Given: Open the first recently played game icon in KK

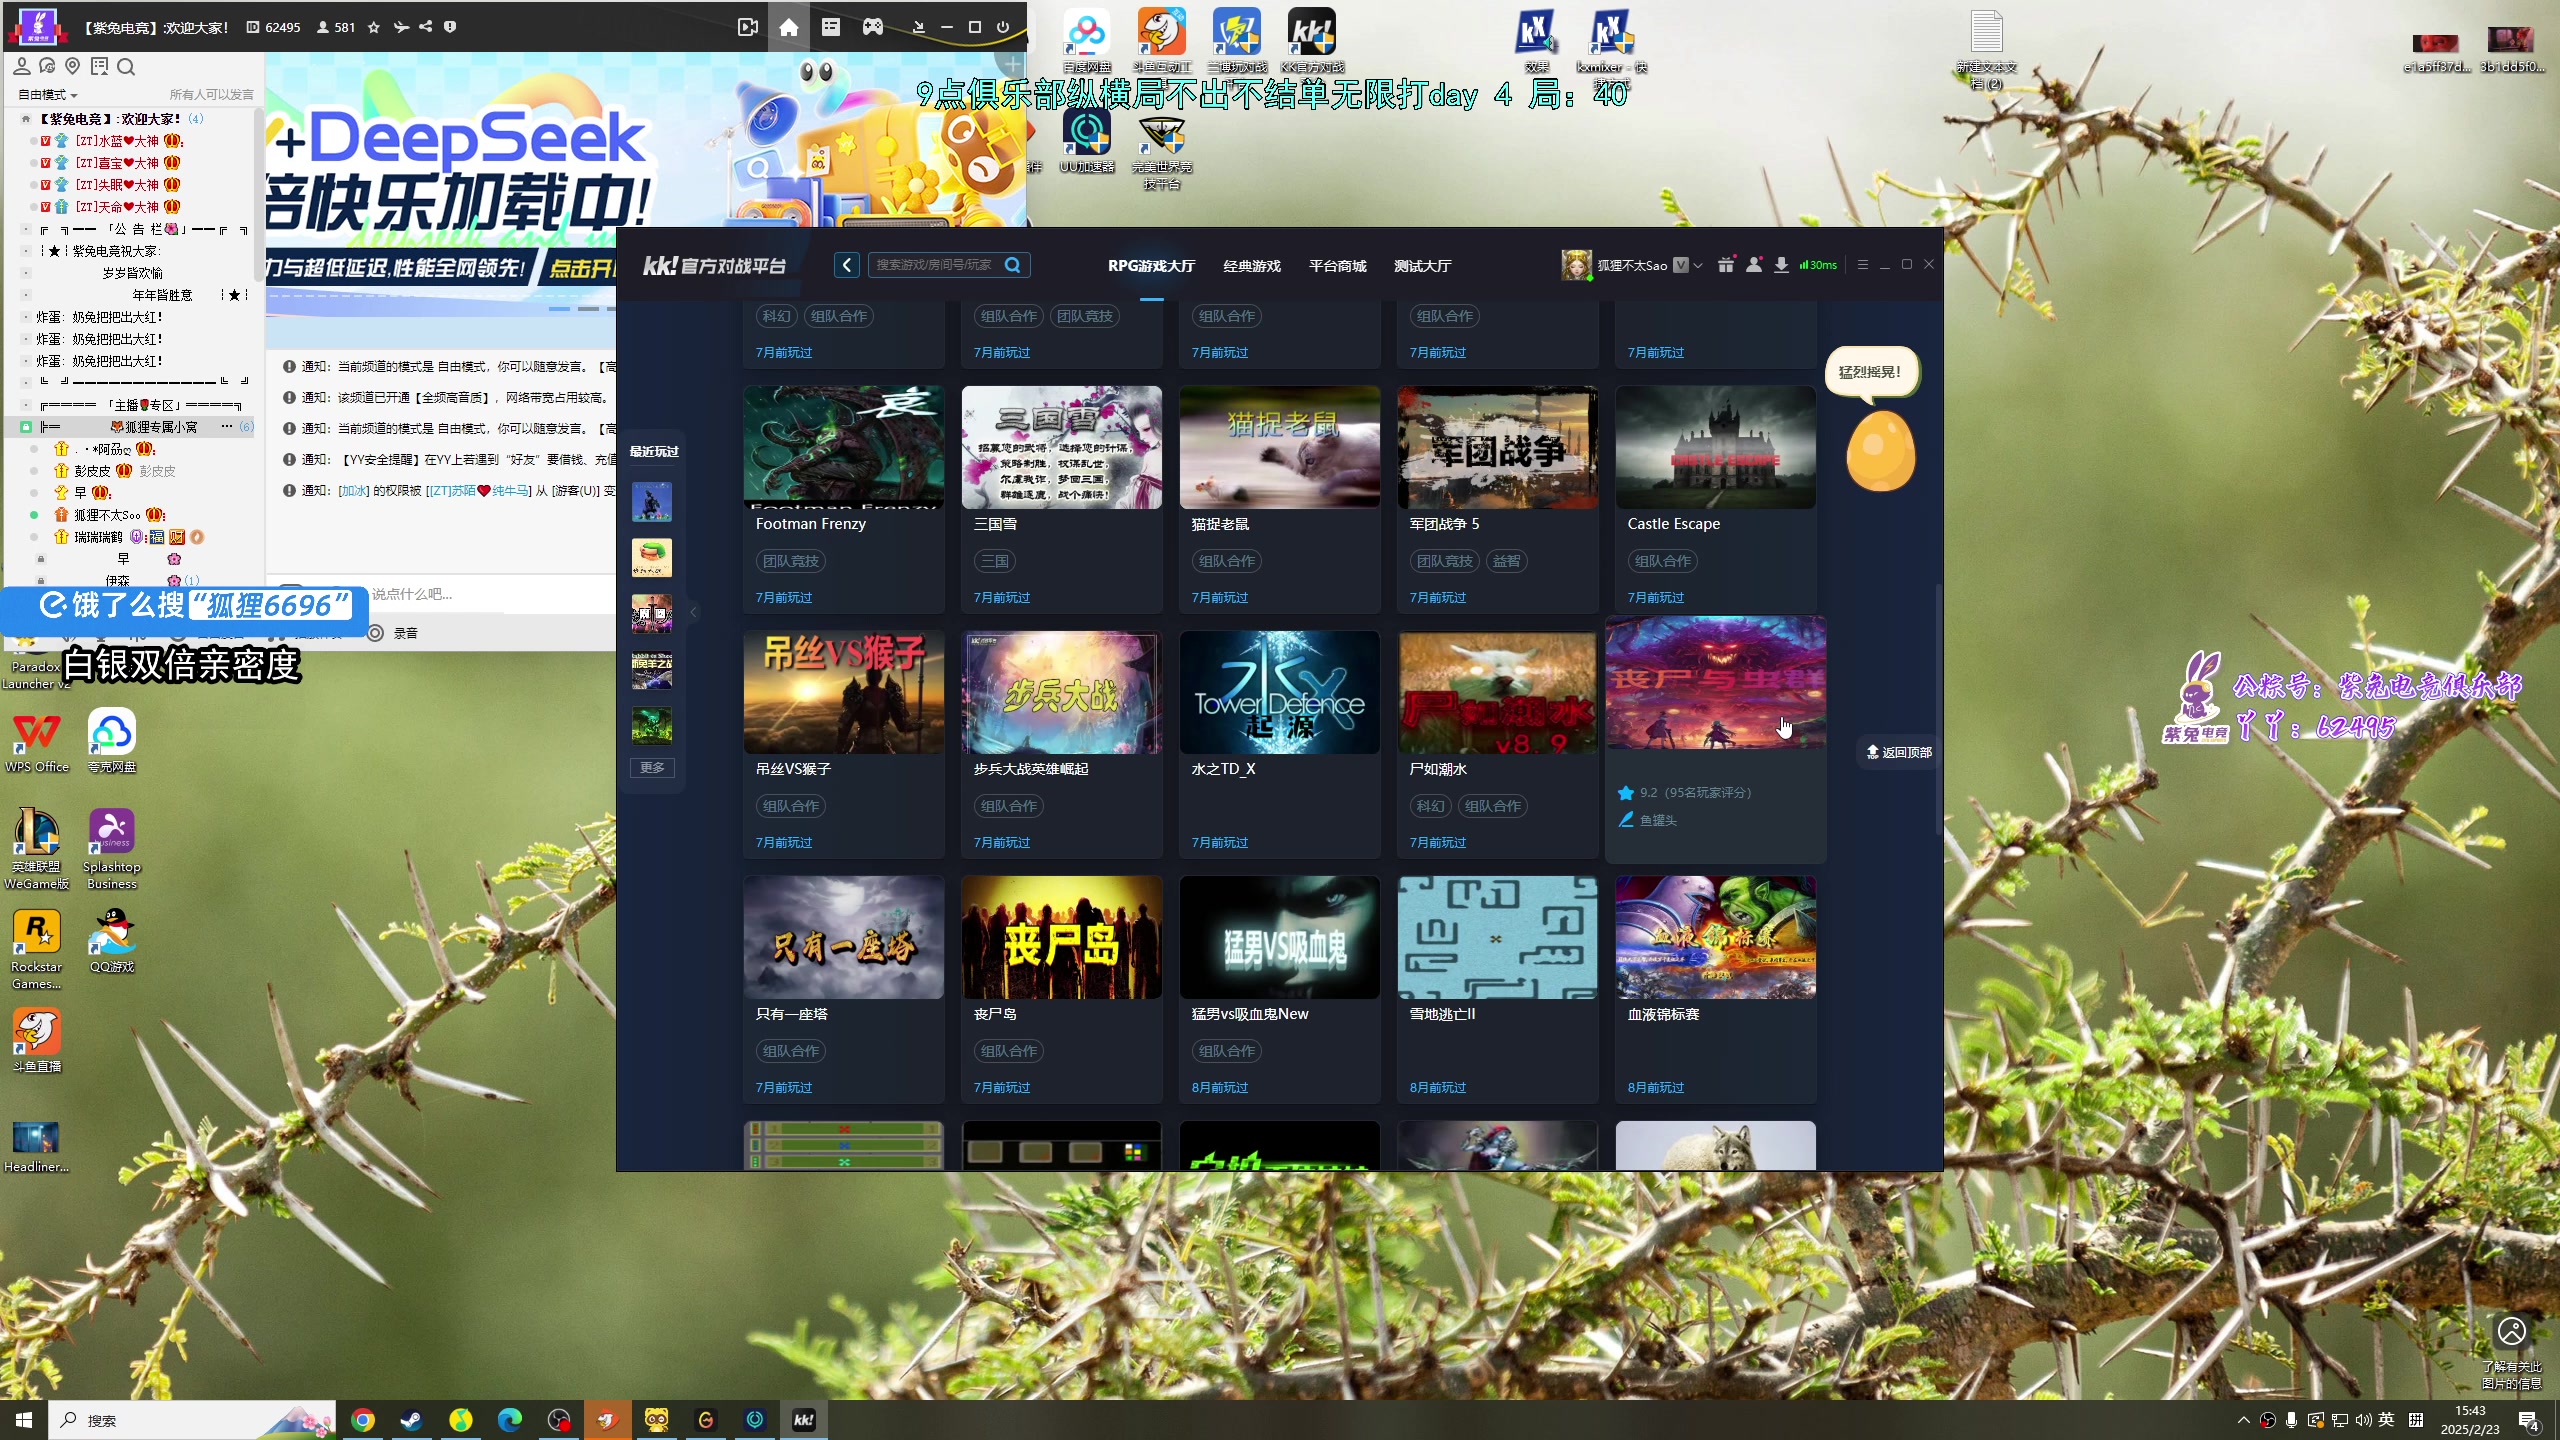Looking at the screenshot, I should pos(651,501).
